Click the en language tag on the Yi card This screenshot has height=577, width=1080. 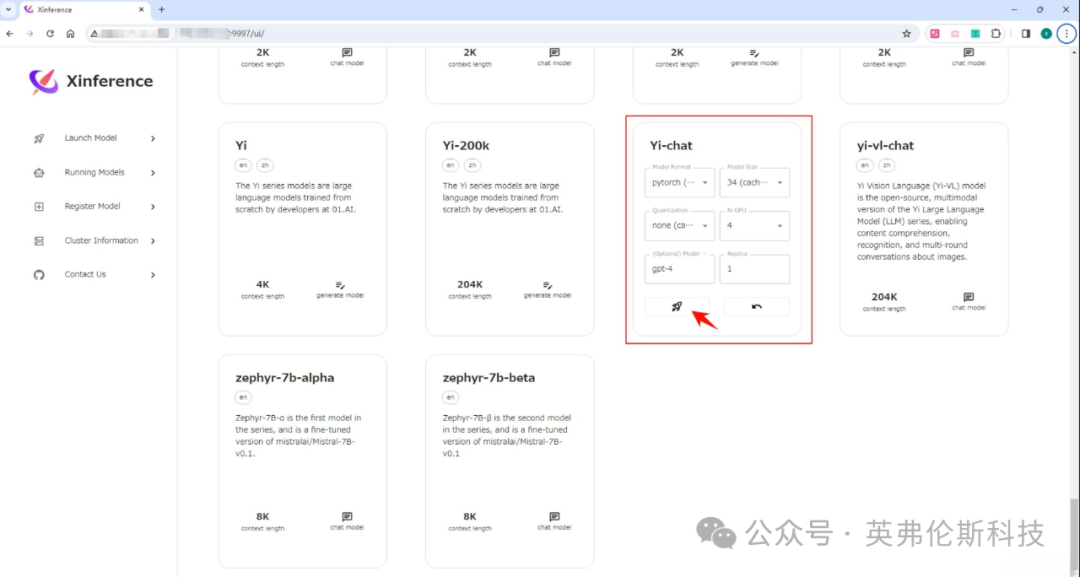tap(243, 165)
